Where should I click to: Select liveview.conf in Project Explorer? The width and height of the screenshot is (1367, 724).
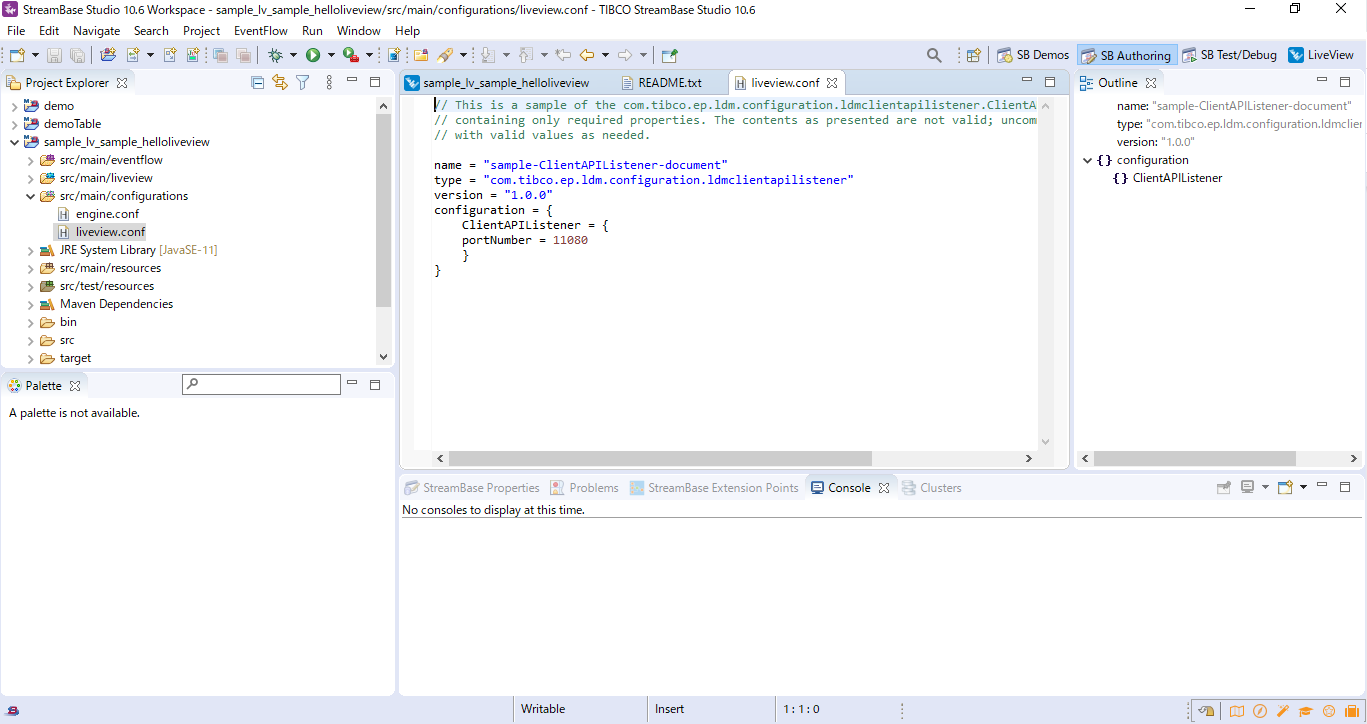pyautogui.click(x=110, y=232)
